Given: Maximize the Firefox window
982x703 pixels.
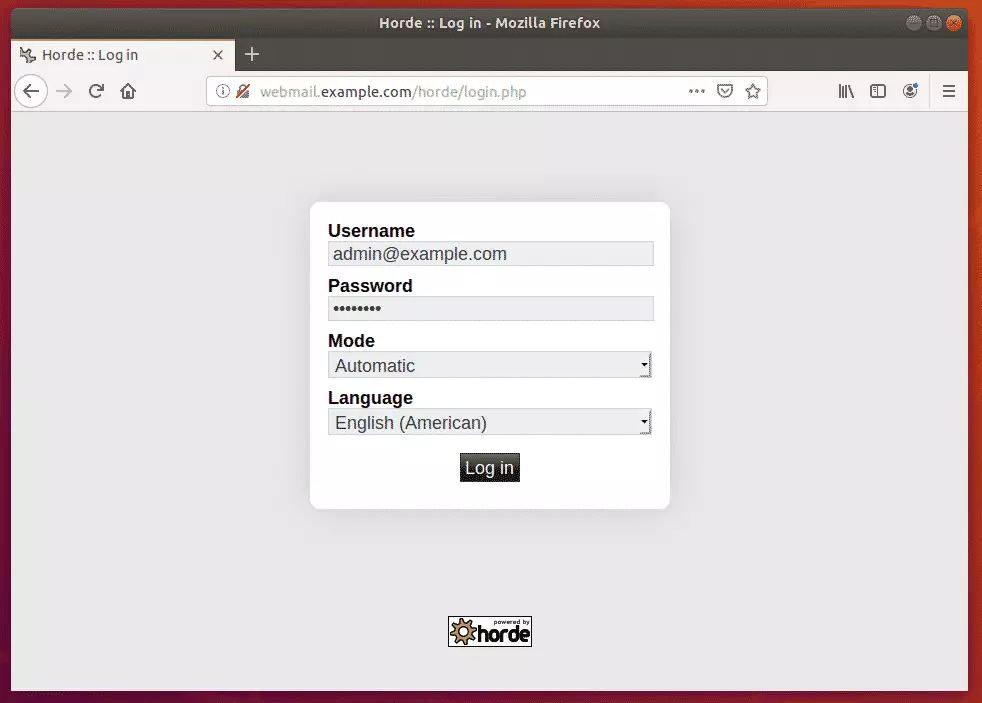Looking at the screenshot, I should point(934,23).
